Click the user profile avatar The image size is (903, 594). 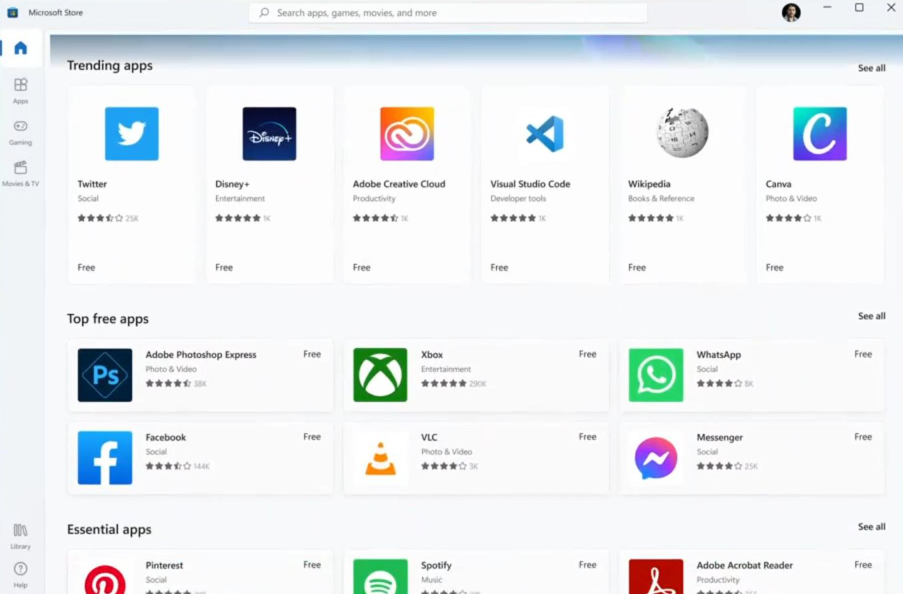click(x=791, y=12)
